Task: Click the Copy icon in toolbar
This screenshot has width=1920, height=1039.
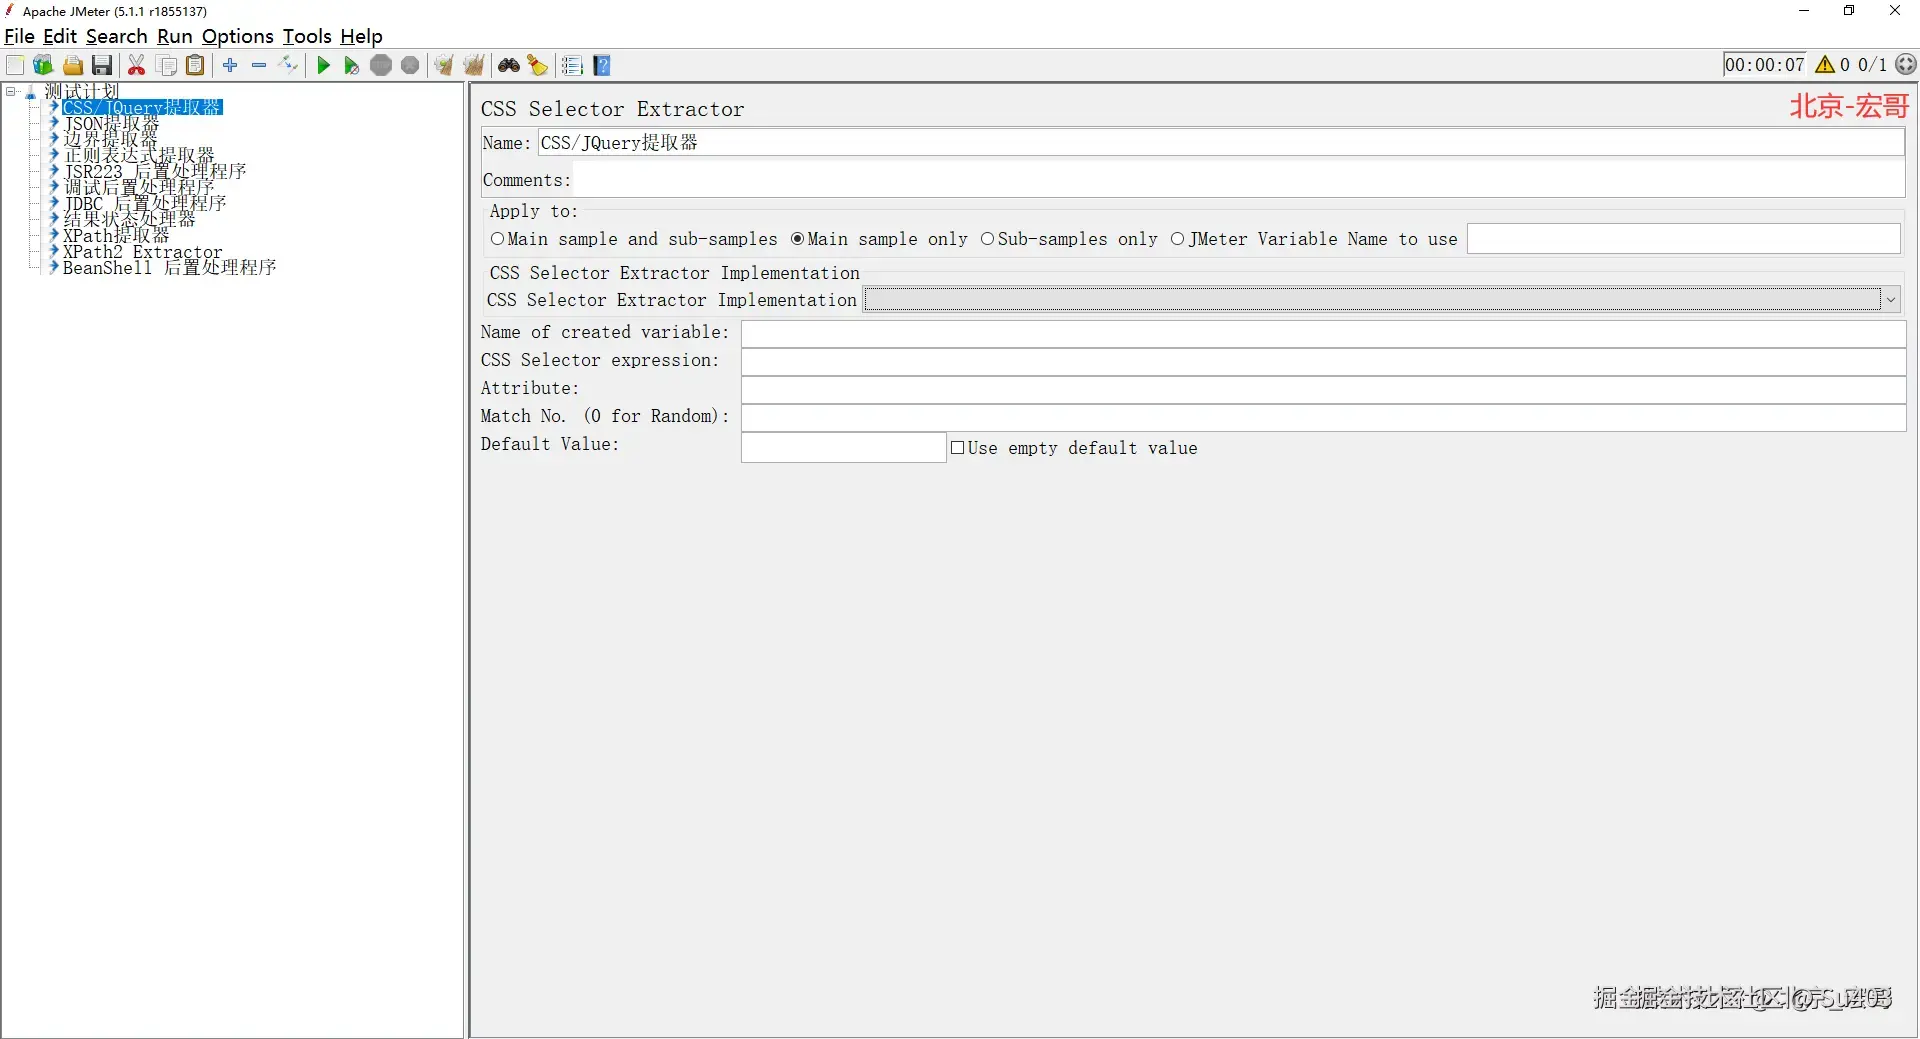Action: [x=167, y=66]
